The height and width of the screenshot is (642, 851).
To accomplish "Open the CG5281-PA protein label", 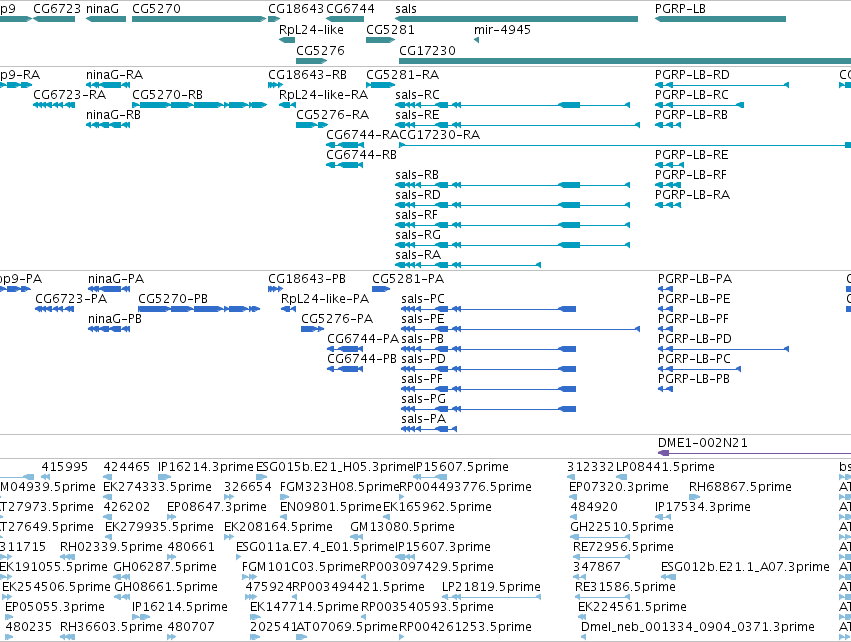I will [x=408, y=279].
